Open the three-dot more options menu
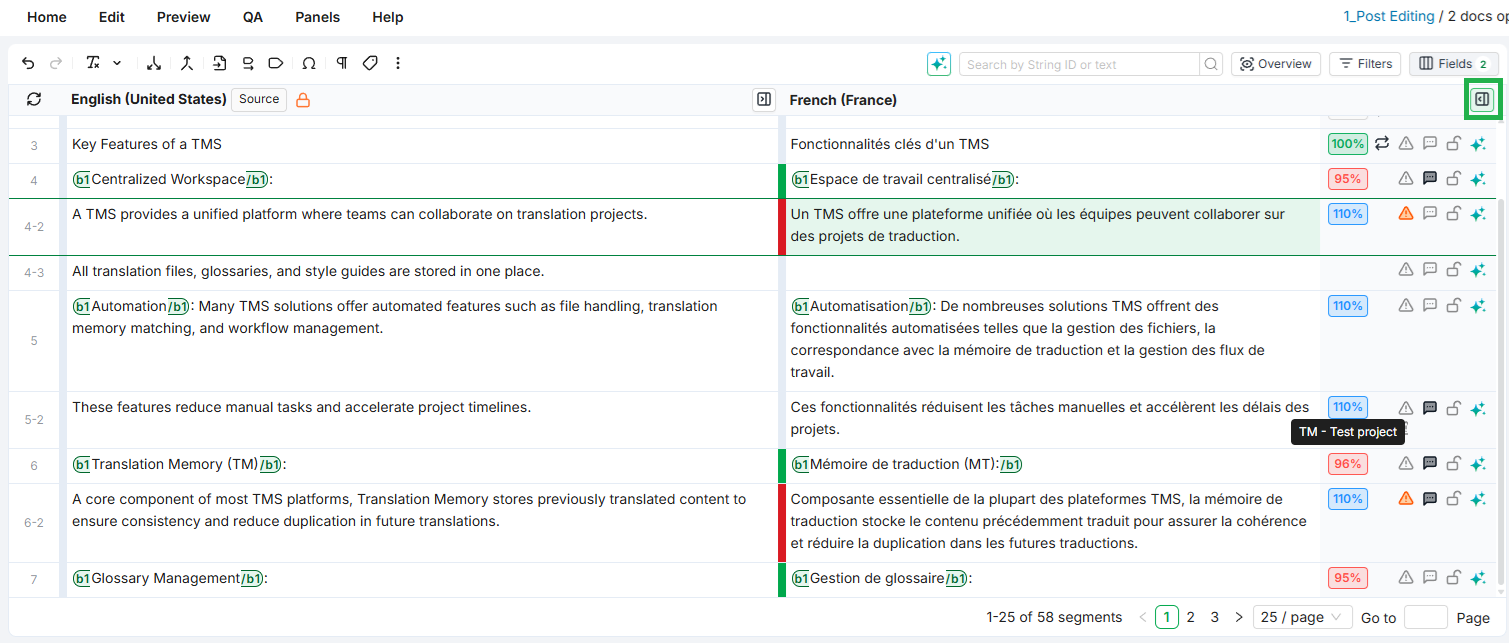 point(398,64)
